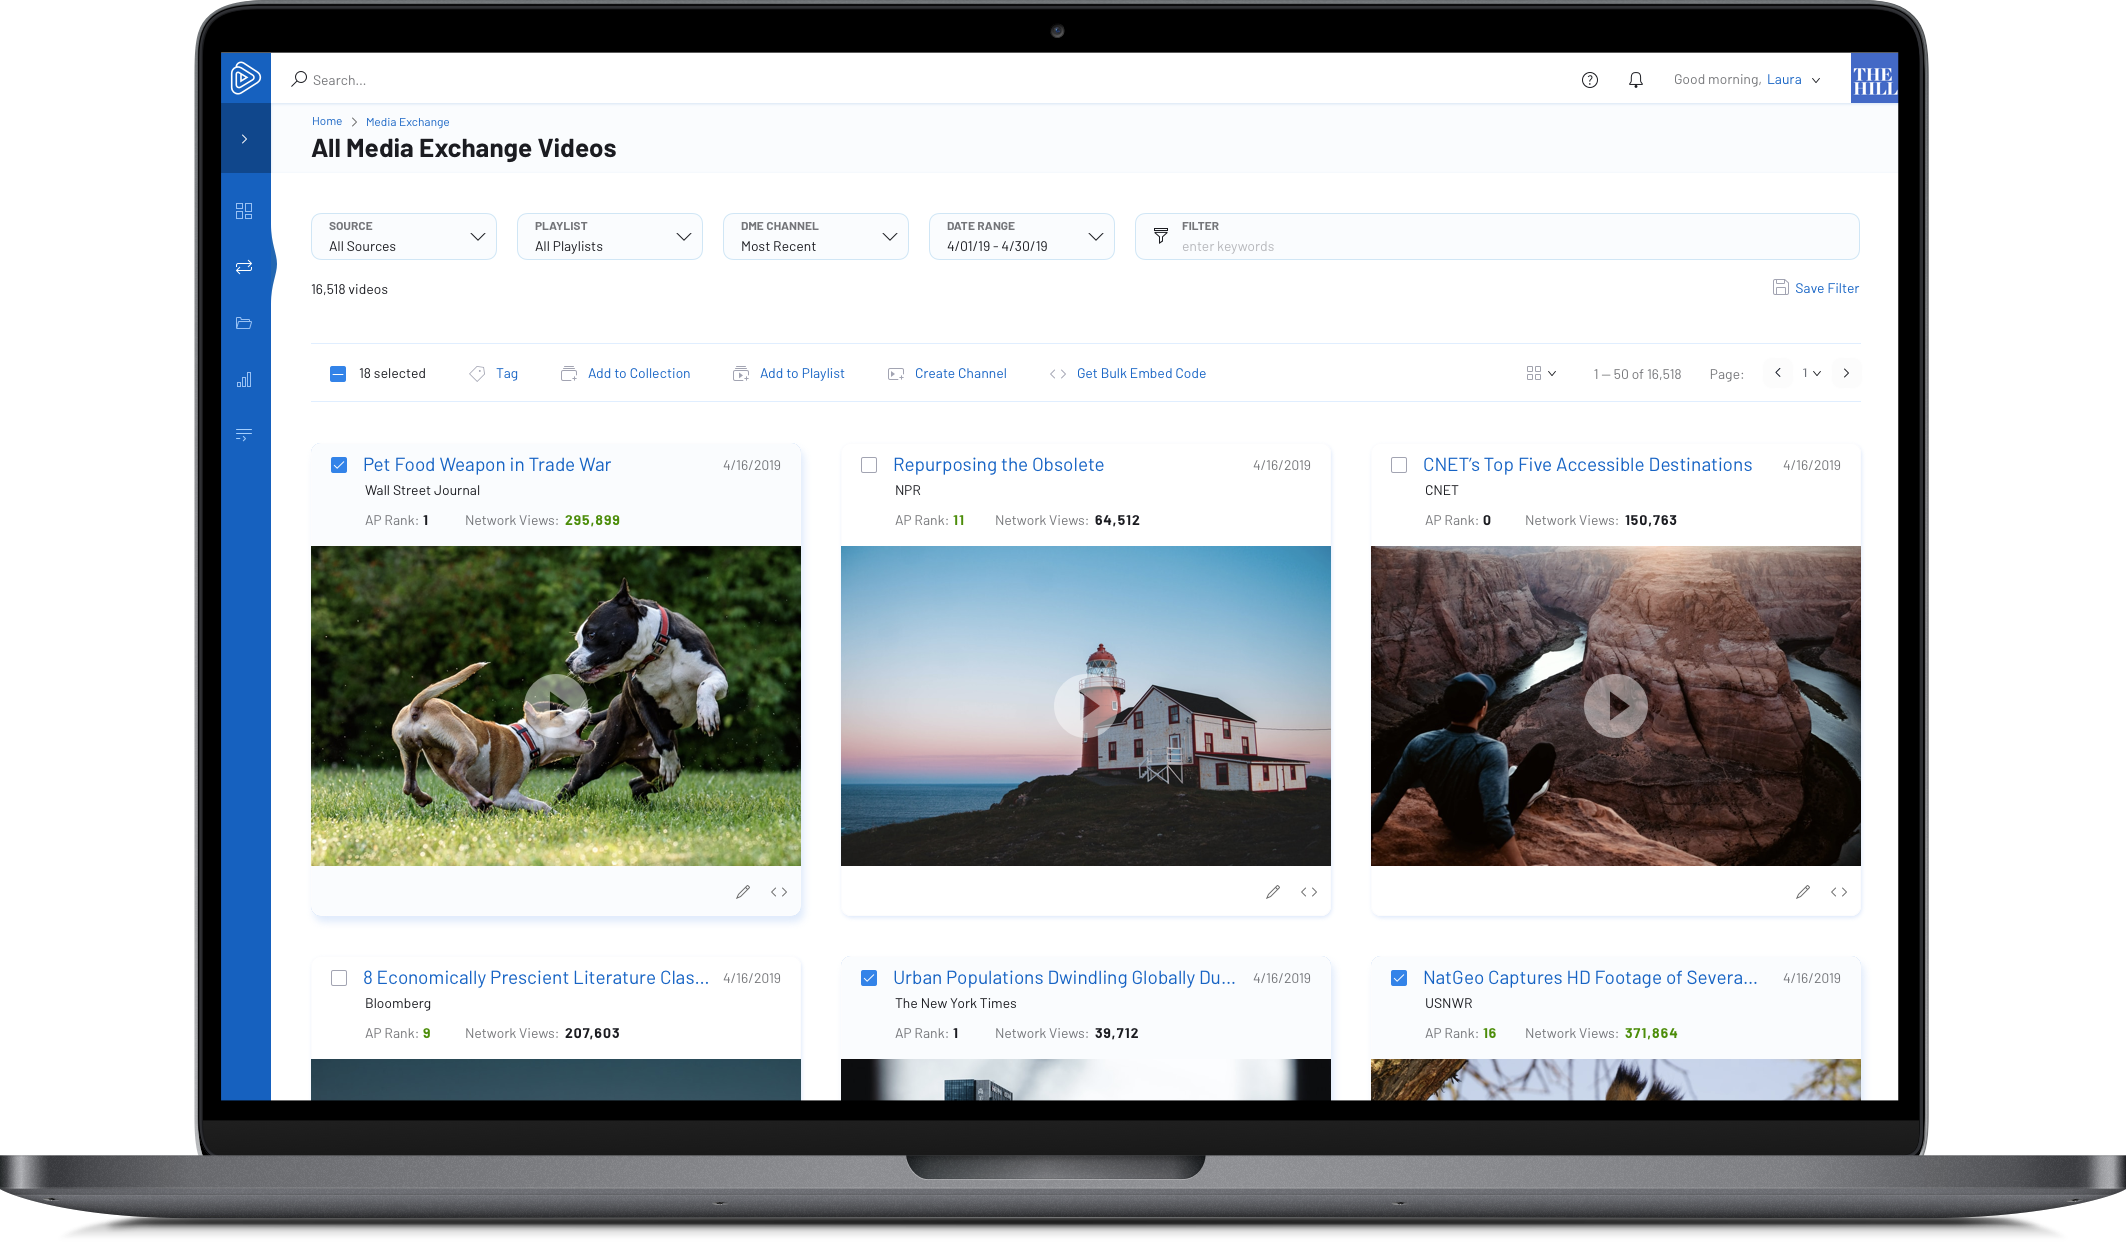Go to Media Exchange breadcrumb link
This screenshot has height=1242, width=2126.
click(407, 122)
